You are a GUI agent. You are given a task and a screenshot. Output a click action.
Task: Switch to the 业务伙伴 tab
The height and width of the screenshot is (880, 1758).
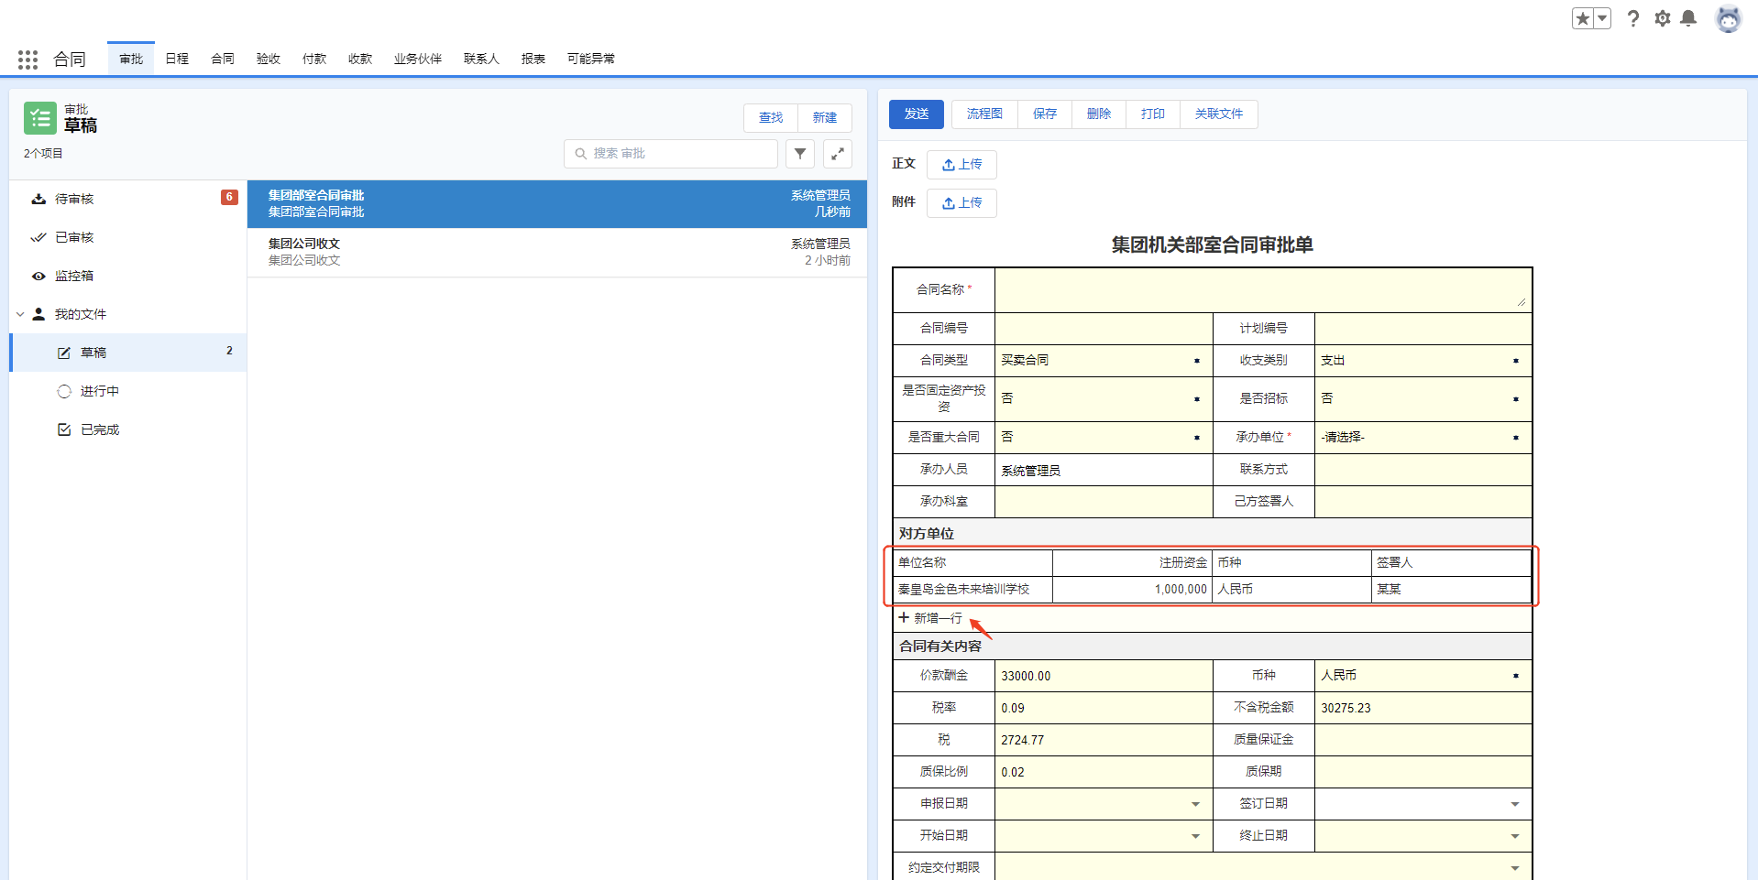pyautogui.click(x=418, y=59)
